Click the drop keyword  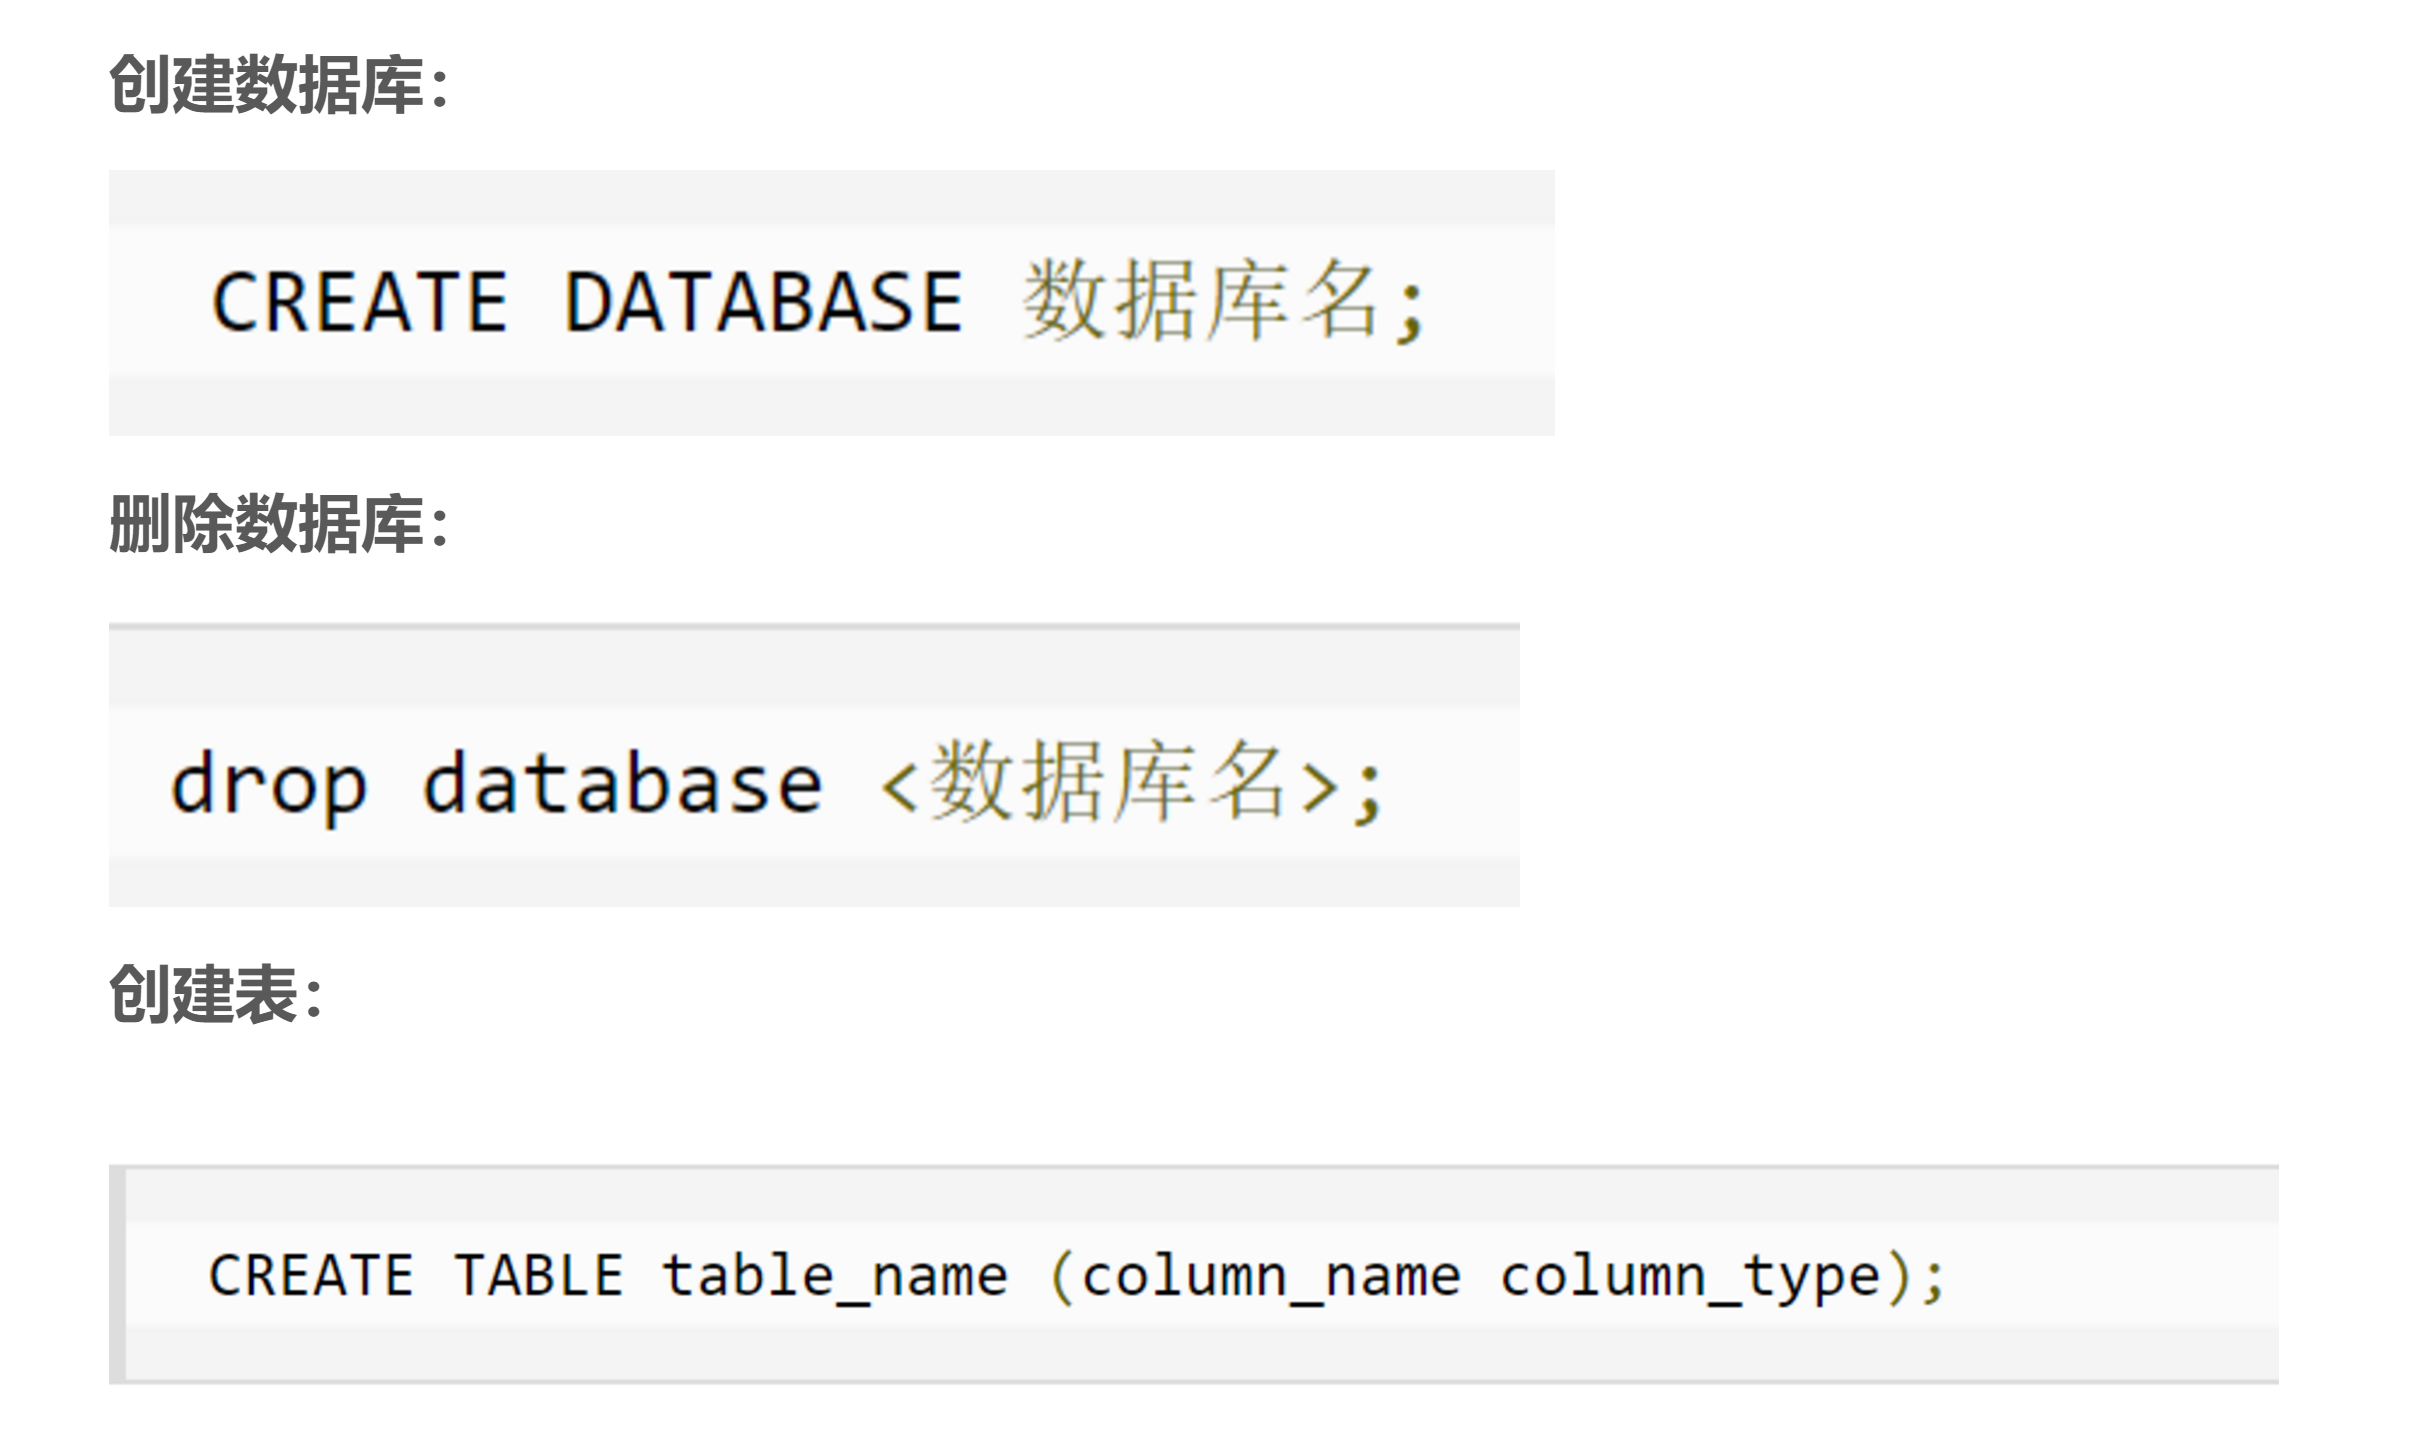pyautogui.click(x=269, y=786)
